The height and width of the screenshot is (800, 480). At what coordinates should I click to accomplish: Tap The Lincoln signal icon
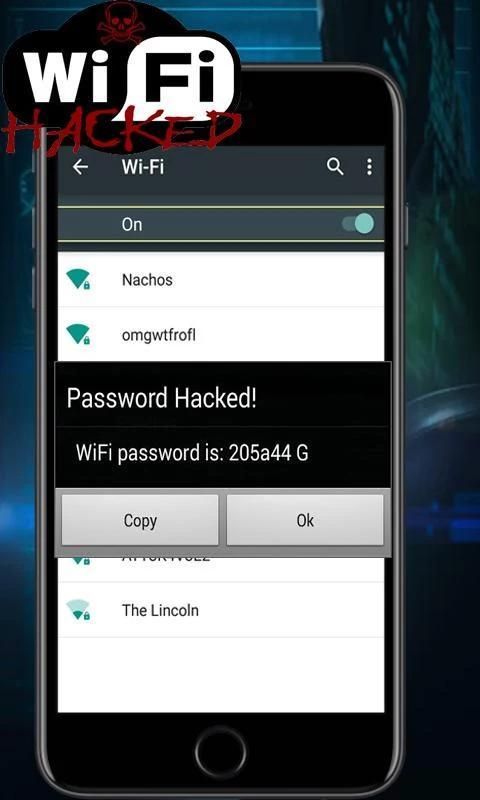[78, 610]
